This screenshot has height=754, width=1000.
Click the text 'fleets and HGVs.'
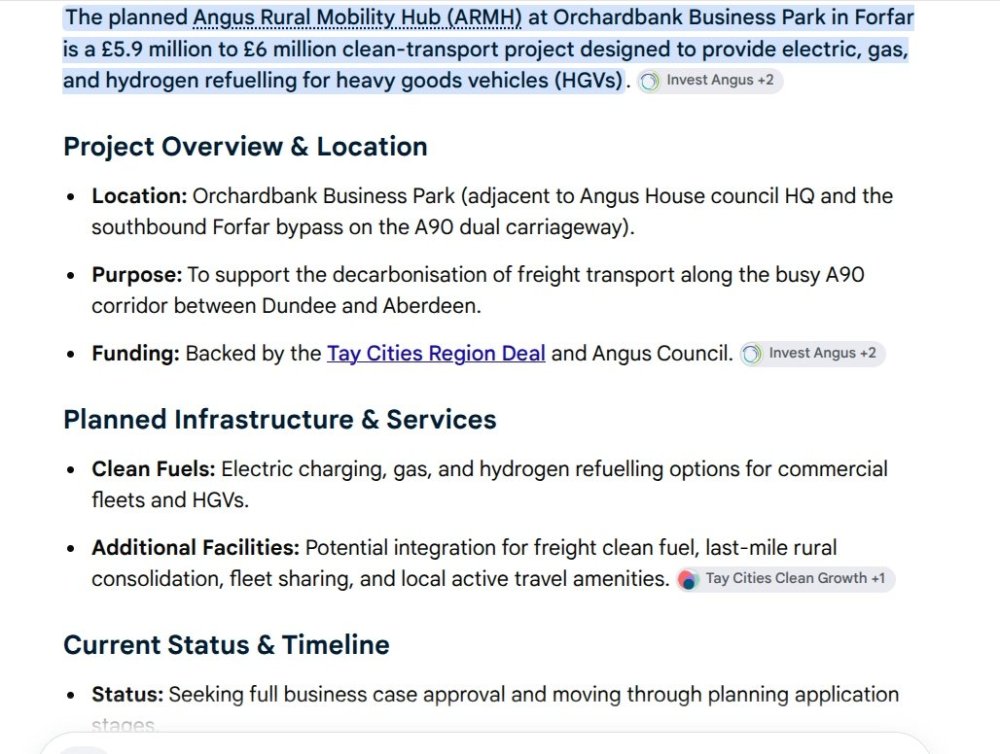click(x=170, y=500)
